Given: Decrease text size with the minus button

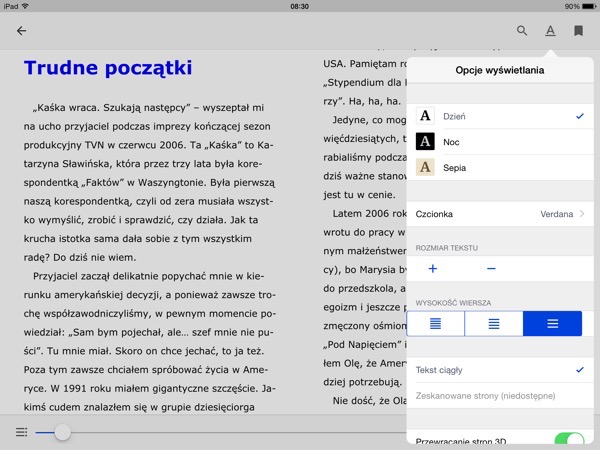Looking at the screenshot, I should pyautogui.click(x=491, y=269).
